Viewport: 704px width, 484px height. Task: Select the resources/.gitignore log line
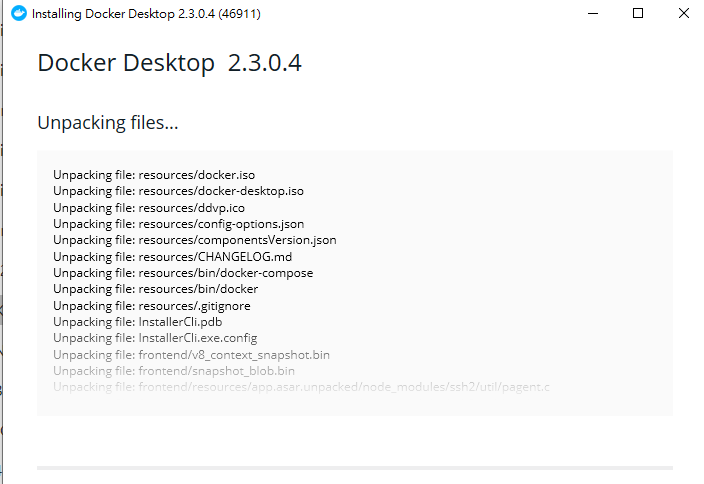click(152, 306)
